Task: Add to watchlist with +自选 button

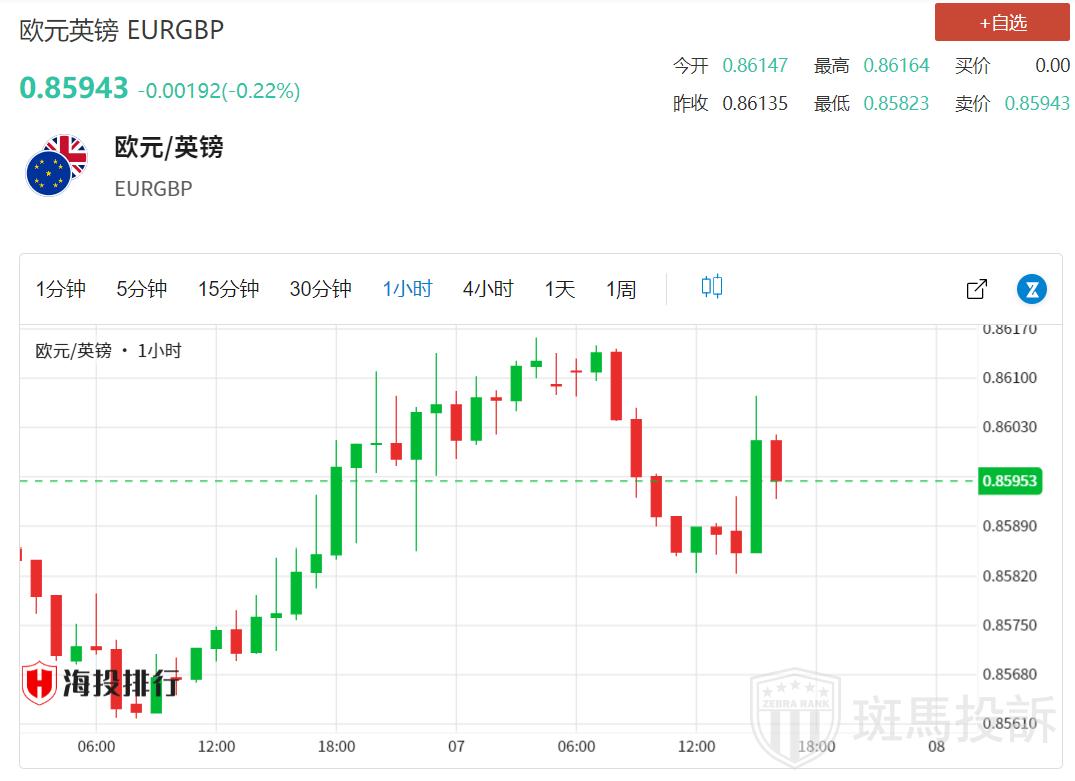Action: point(1002,22)
